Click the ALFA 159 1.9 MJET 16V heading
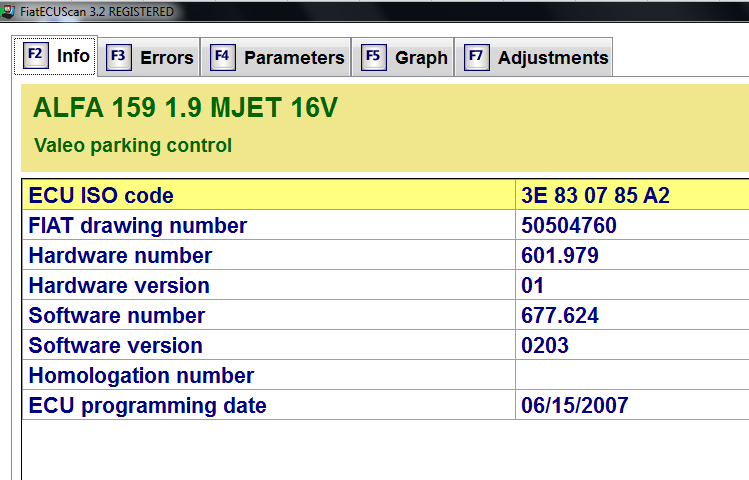749x480 pixels. (185, 108)
